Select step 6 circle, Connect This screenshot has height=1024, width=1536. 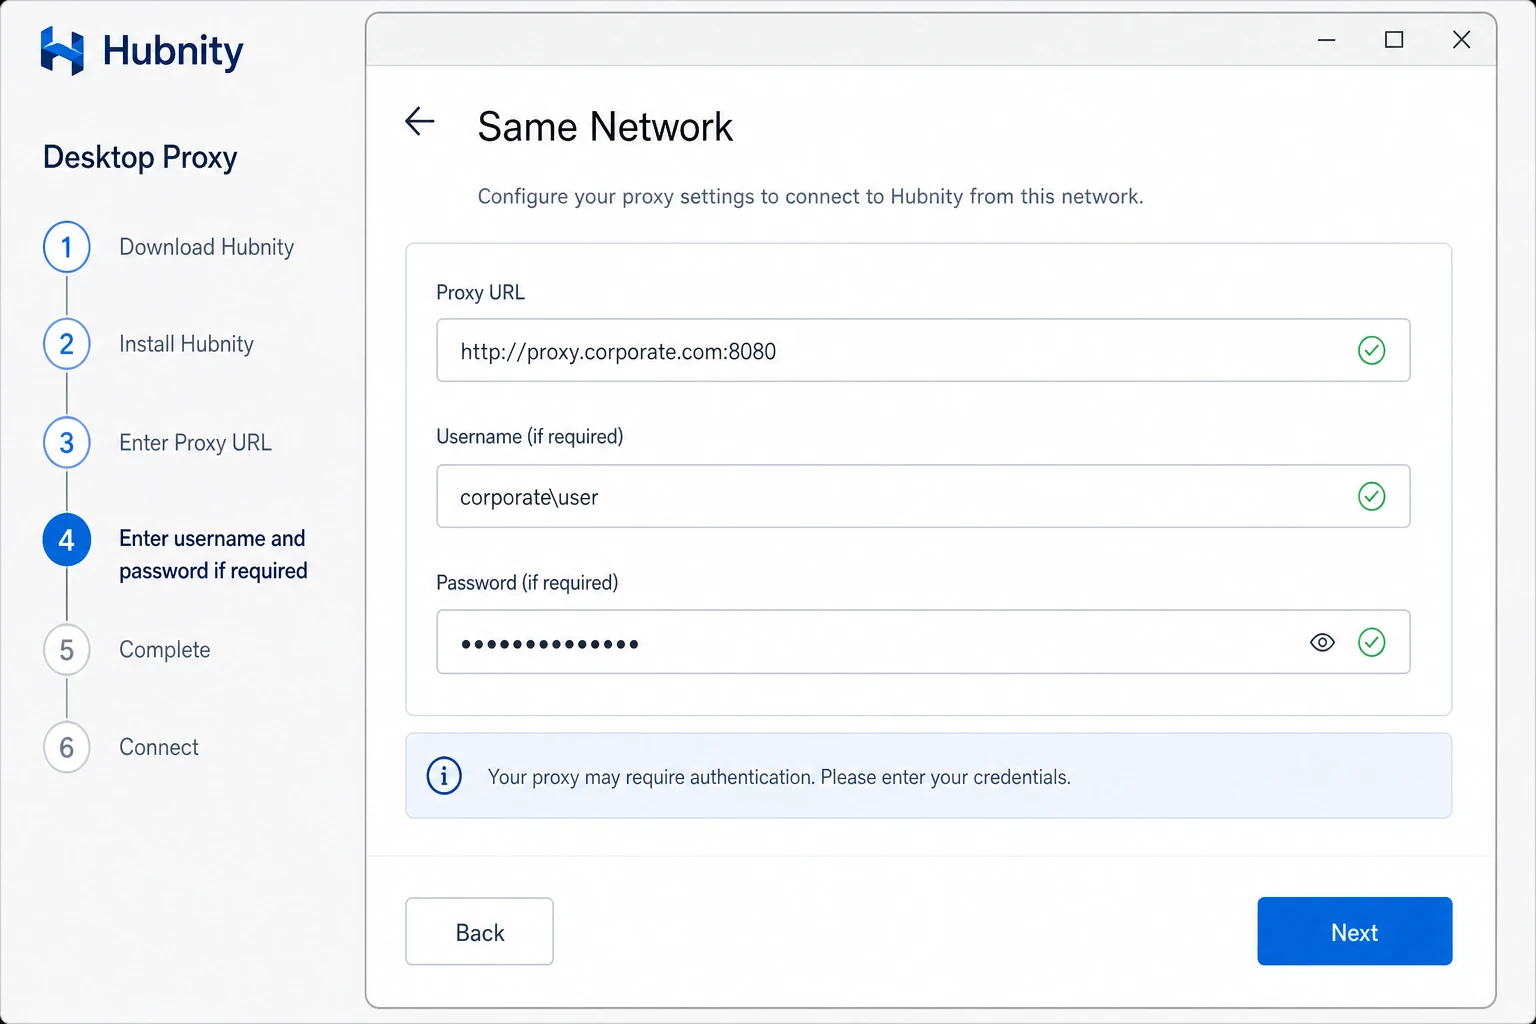click(67, 747)
